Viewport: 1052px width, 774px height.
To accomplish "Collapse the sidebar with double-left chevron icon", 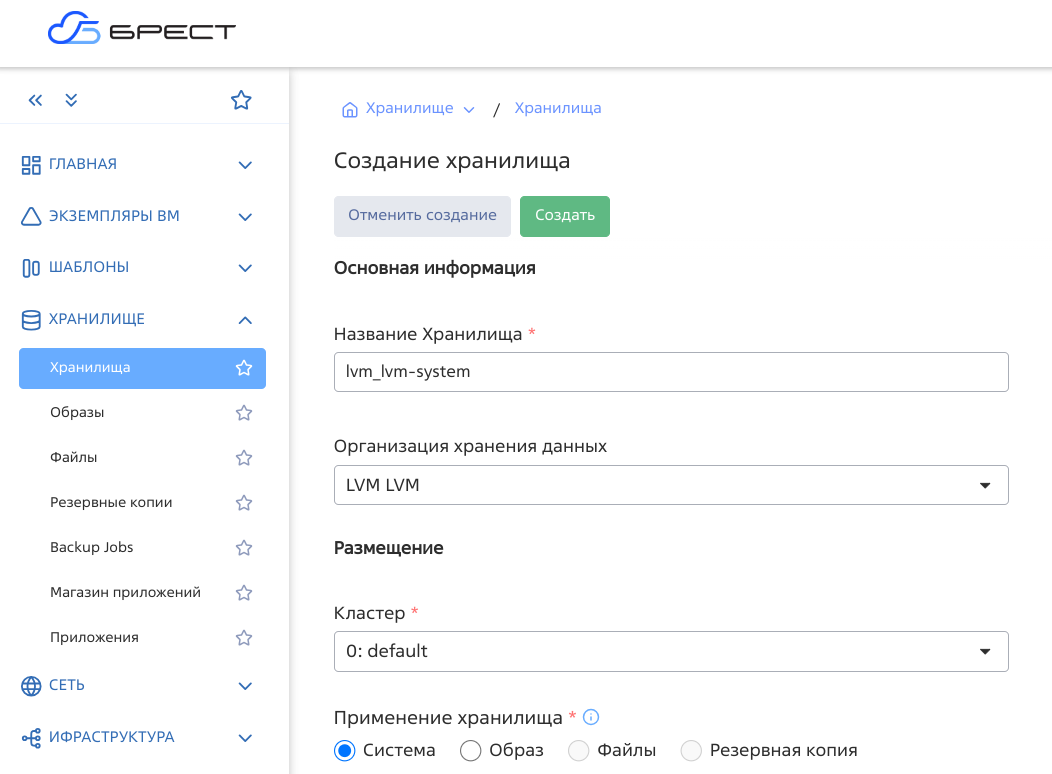I will [x=35, y=100].
